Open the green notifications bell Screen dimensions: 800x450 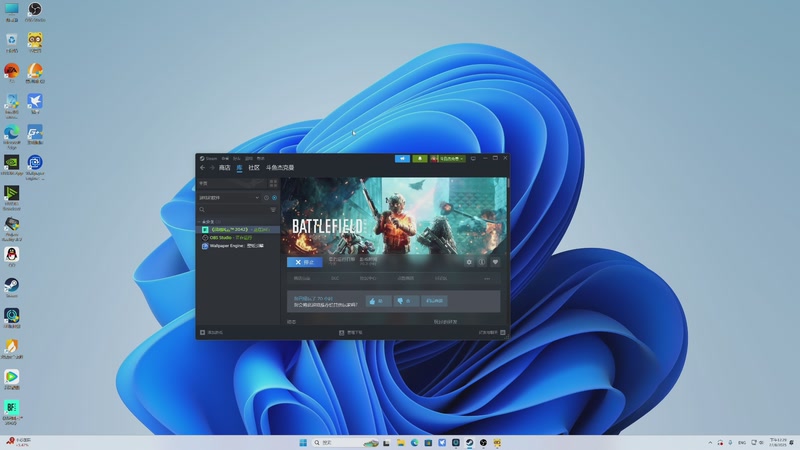coord(419,159)
